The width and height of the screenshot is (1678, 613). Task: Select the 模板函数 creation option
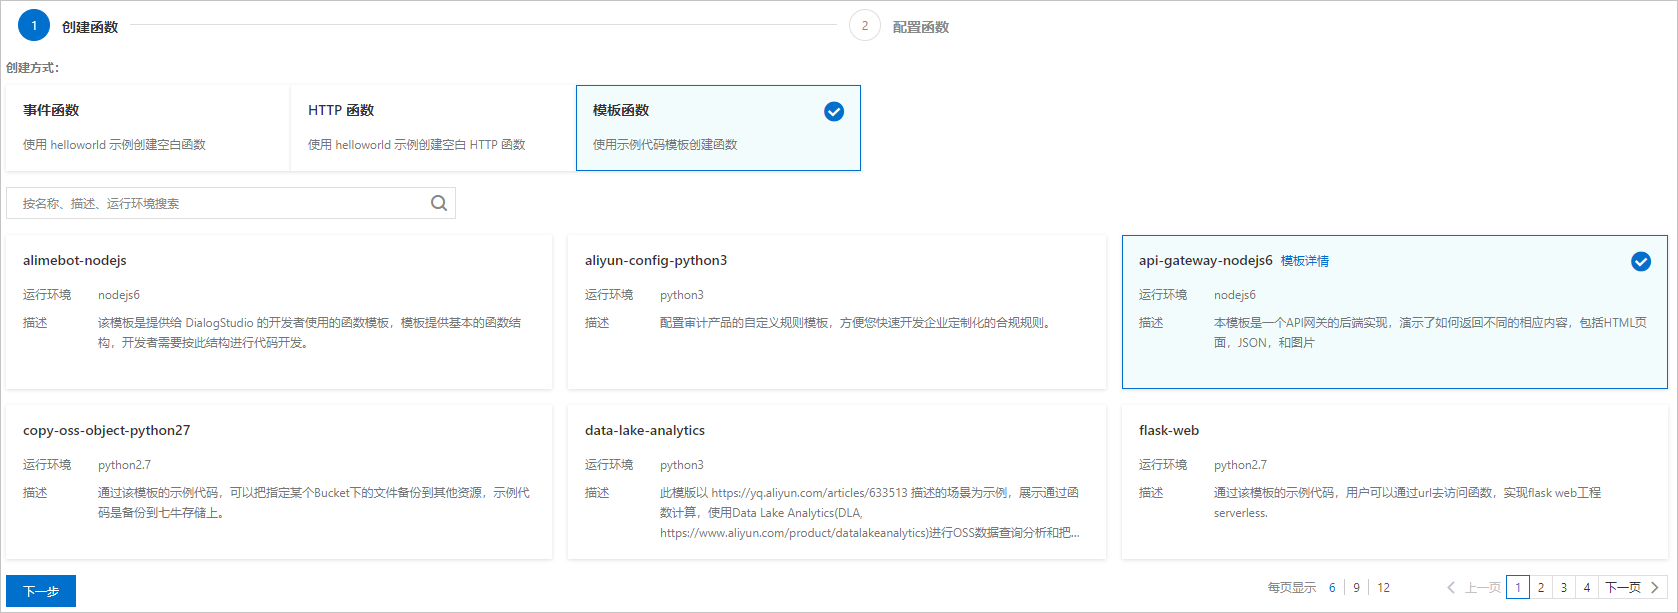718,128
